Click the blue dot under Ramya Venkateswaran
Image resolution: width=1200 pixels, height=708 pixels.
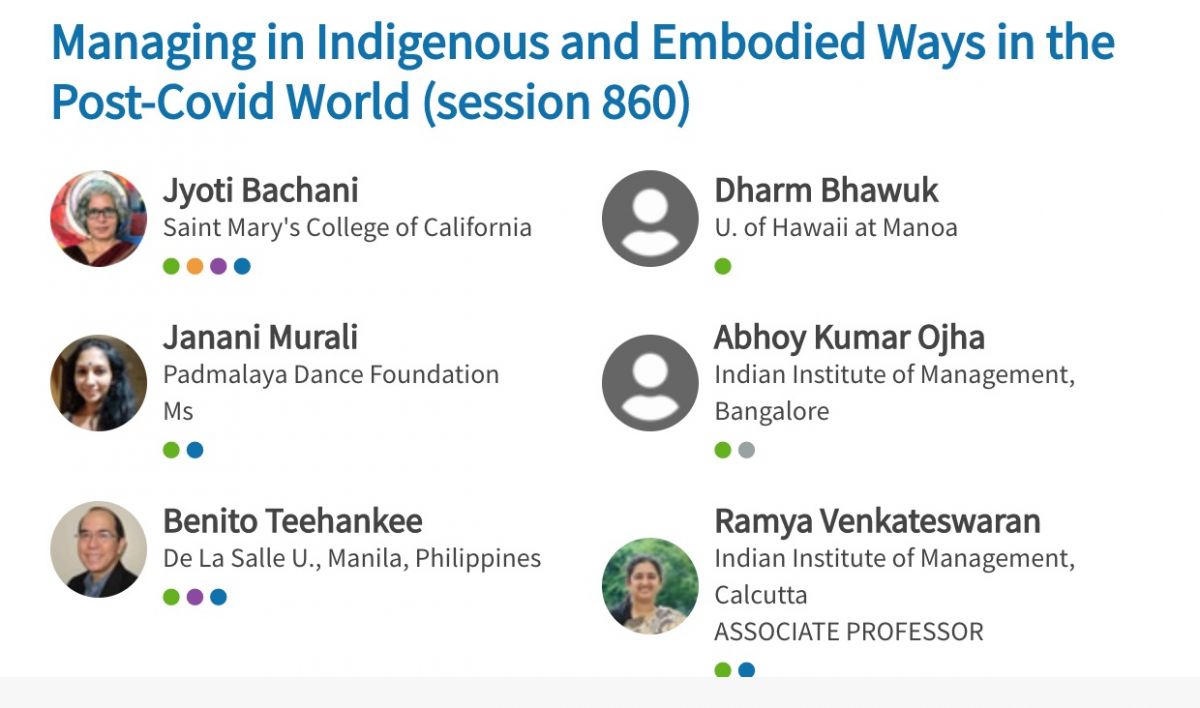point(746,670)
